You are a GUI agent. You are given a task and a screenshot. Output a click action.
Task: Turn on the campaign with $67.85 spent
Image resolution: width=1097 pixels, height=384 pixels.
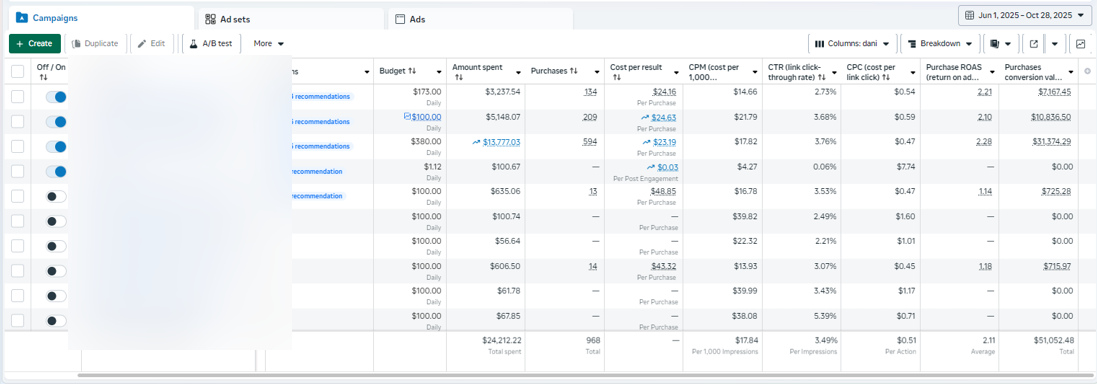[56, 320]
